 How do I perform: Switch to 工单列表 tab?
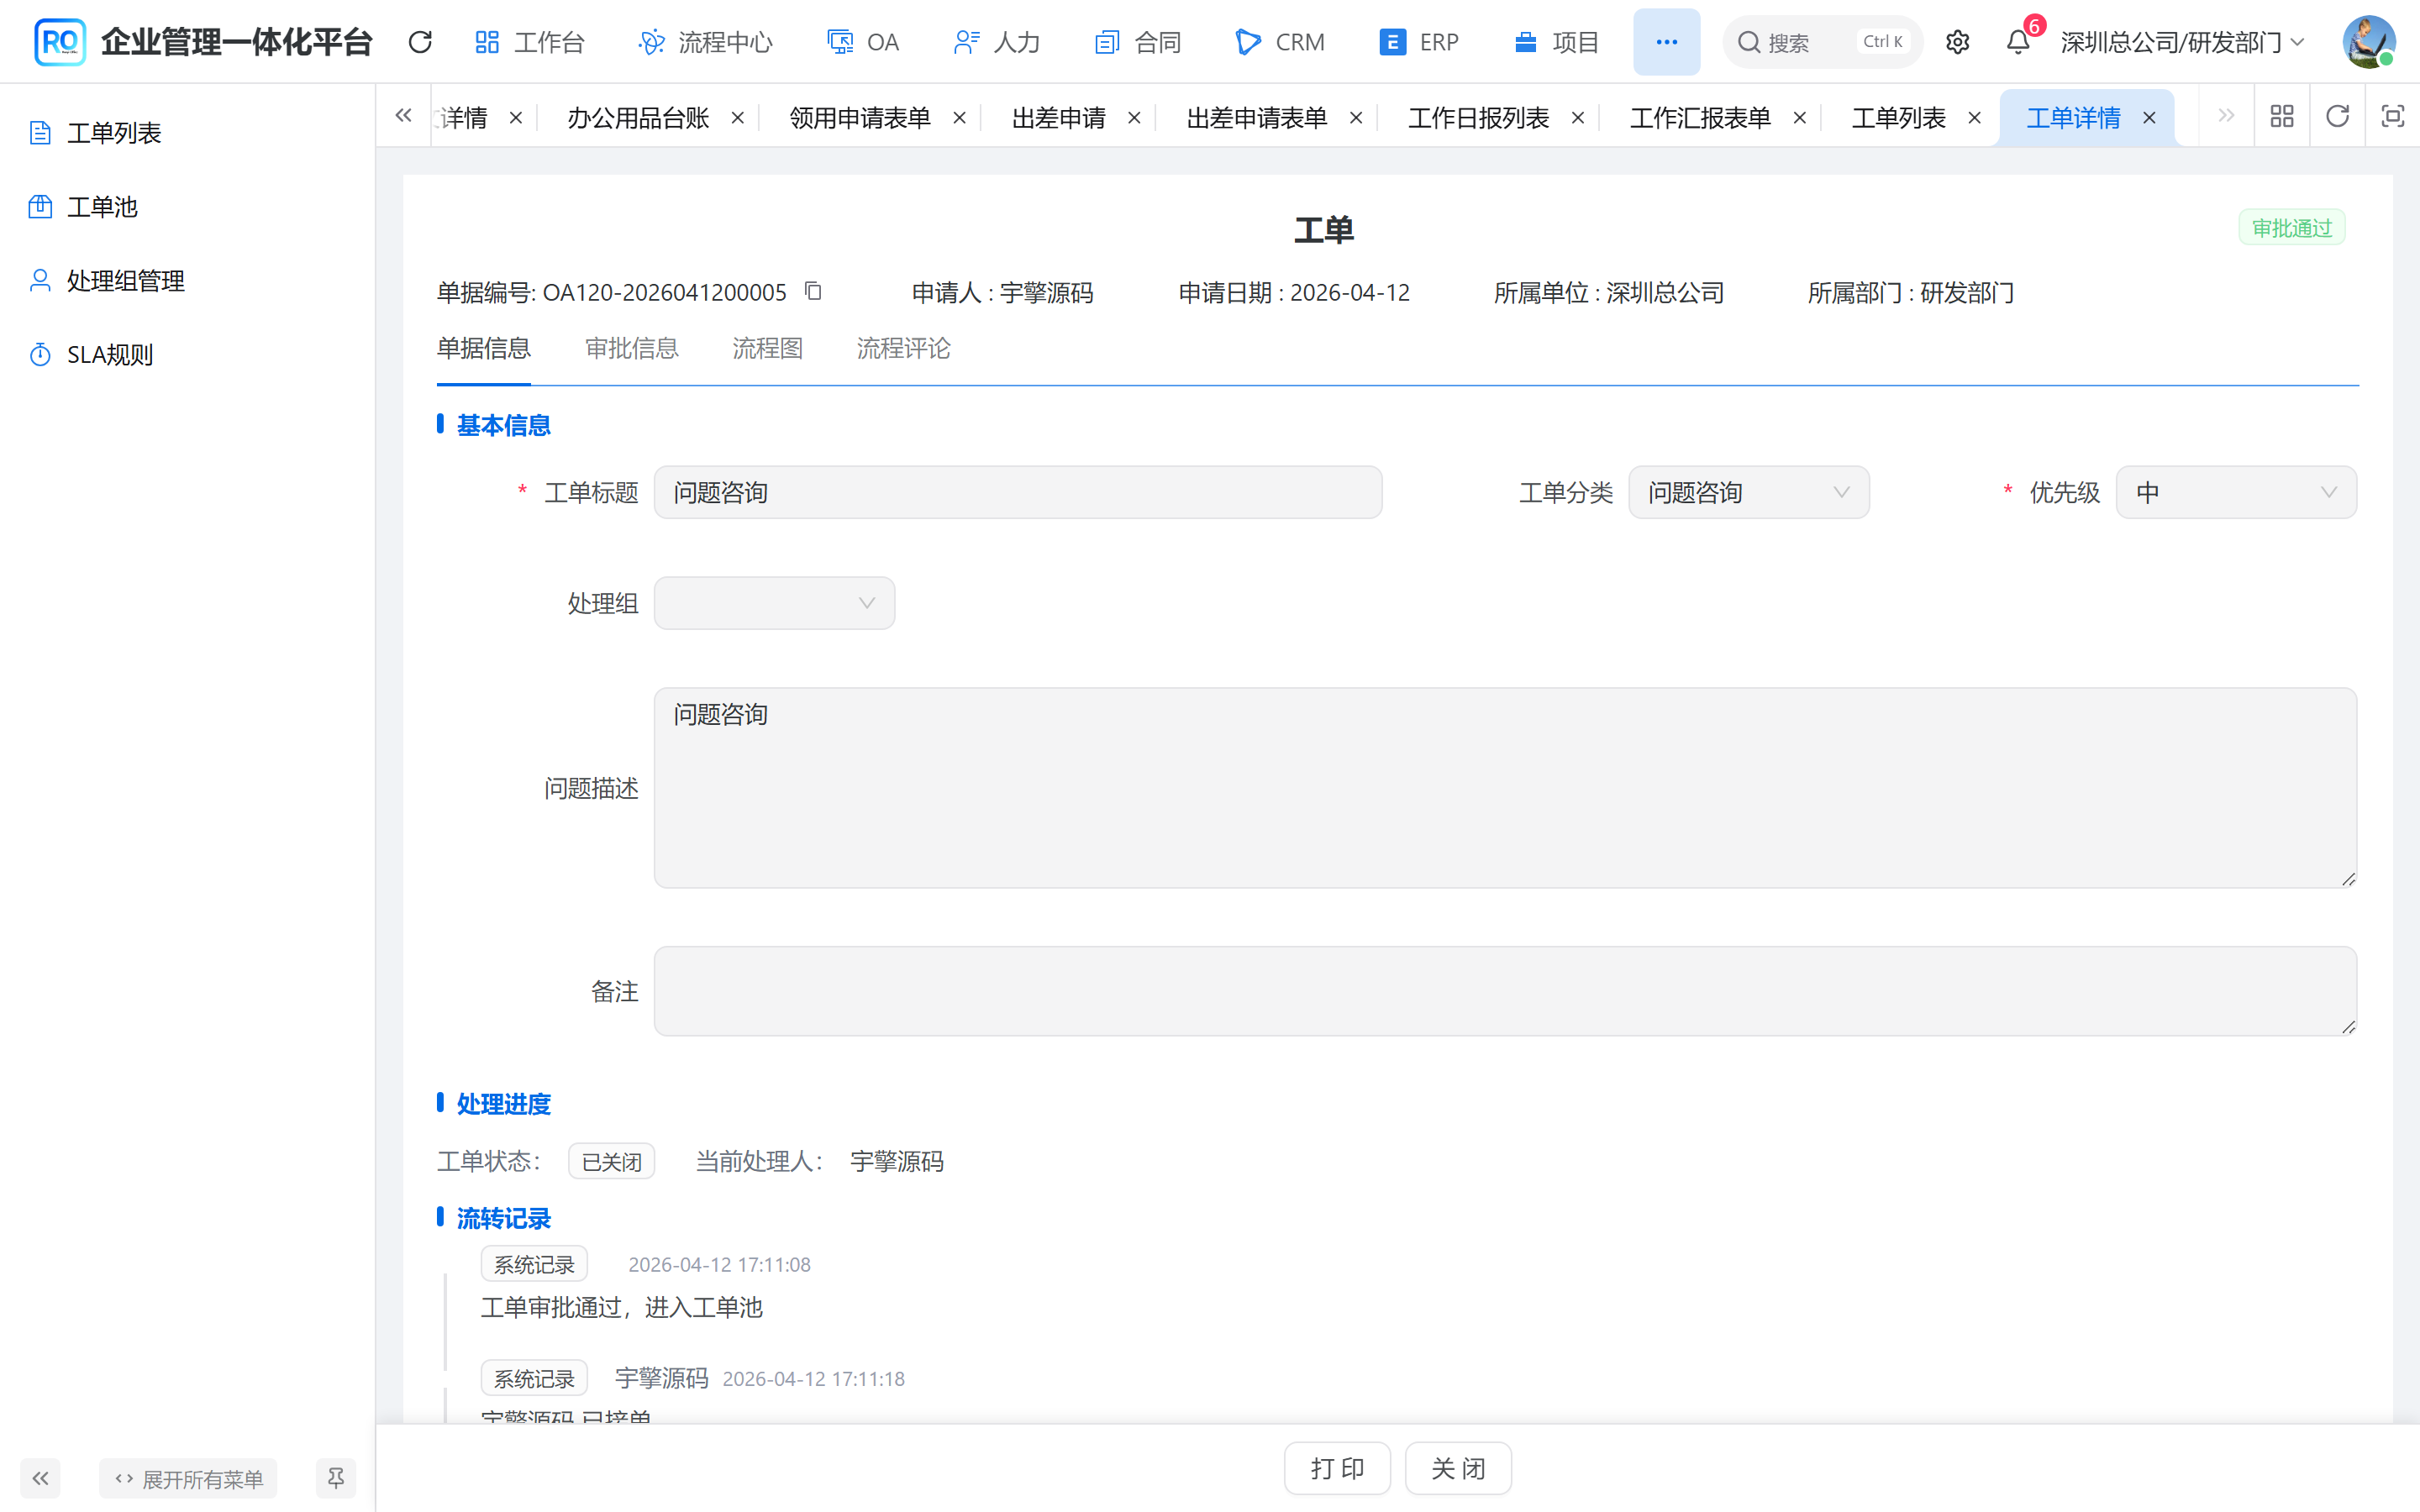coord(1899,118)
